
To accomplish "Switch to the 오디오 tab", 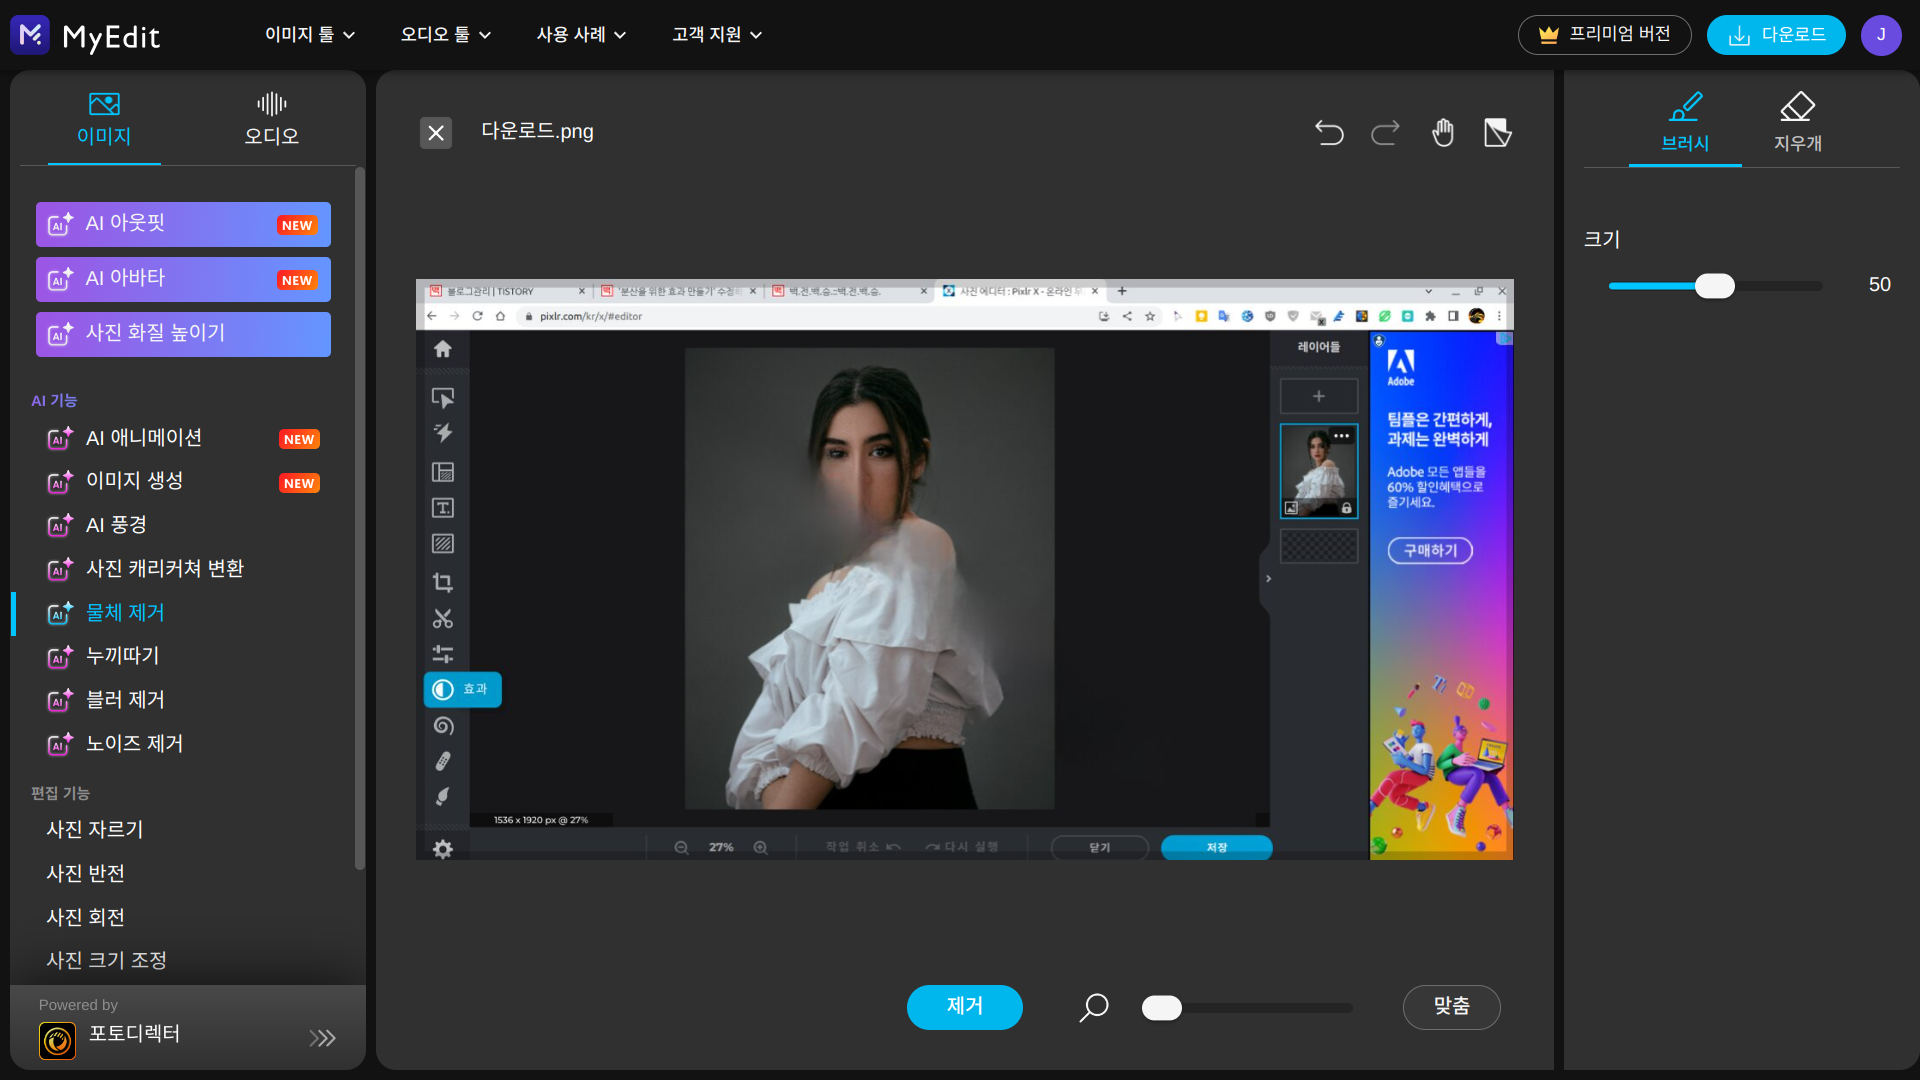I will pyautogui.click(x=271, y=119).
